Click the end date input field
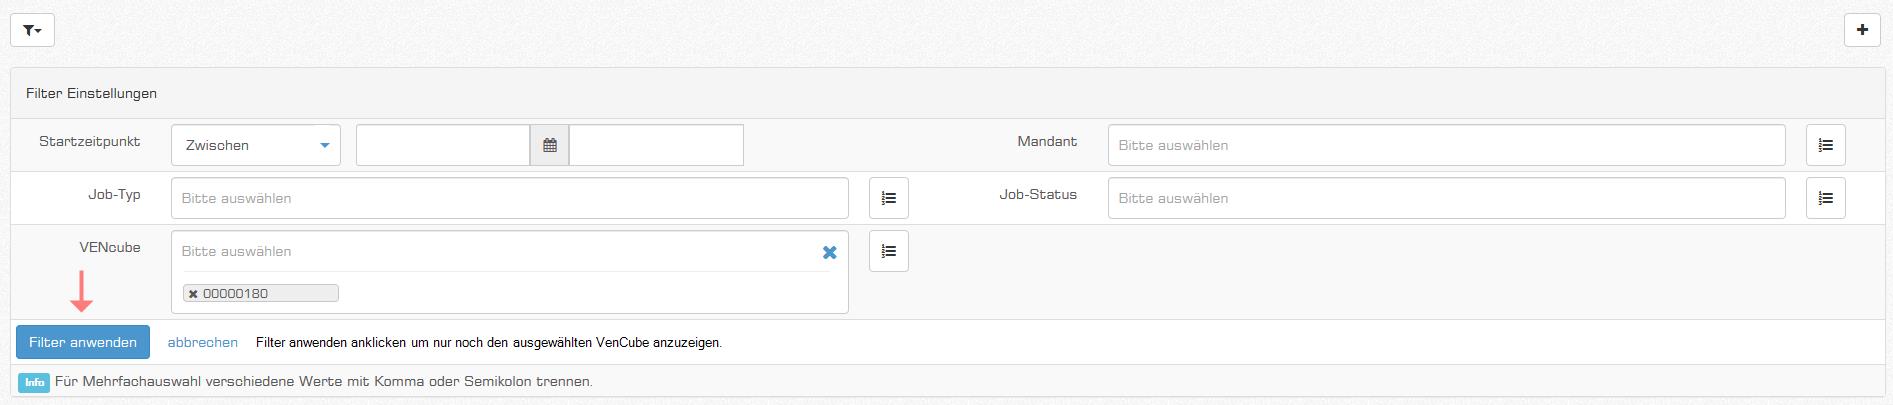The image size is (1893, 405). (656, 145)
